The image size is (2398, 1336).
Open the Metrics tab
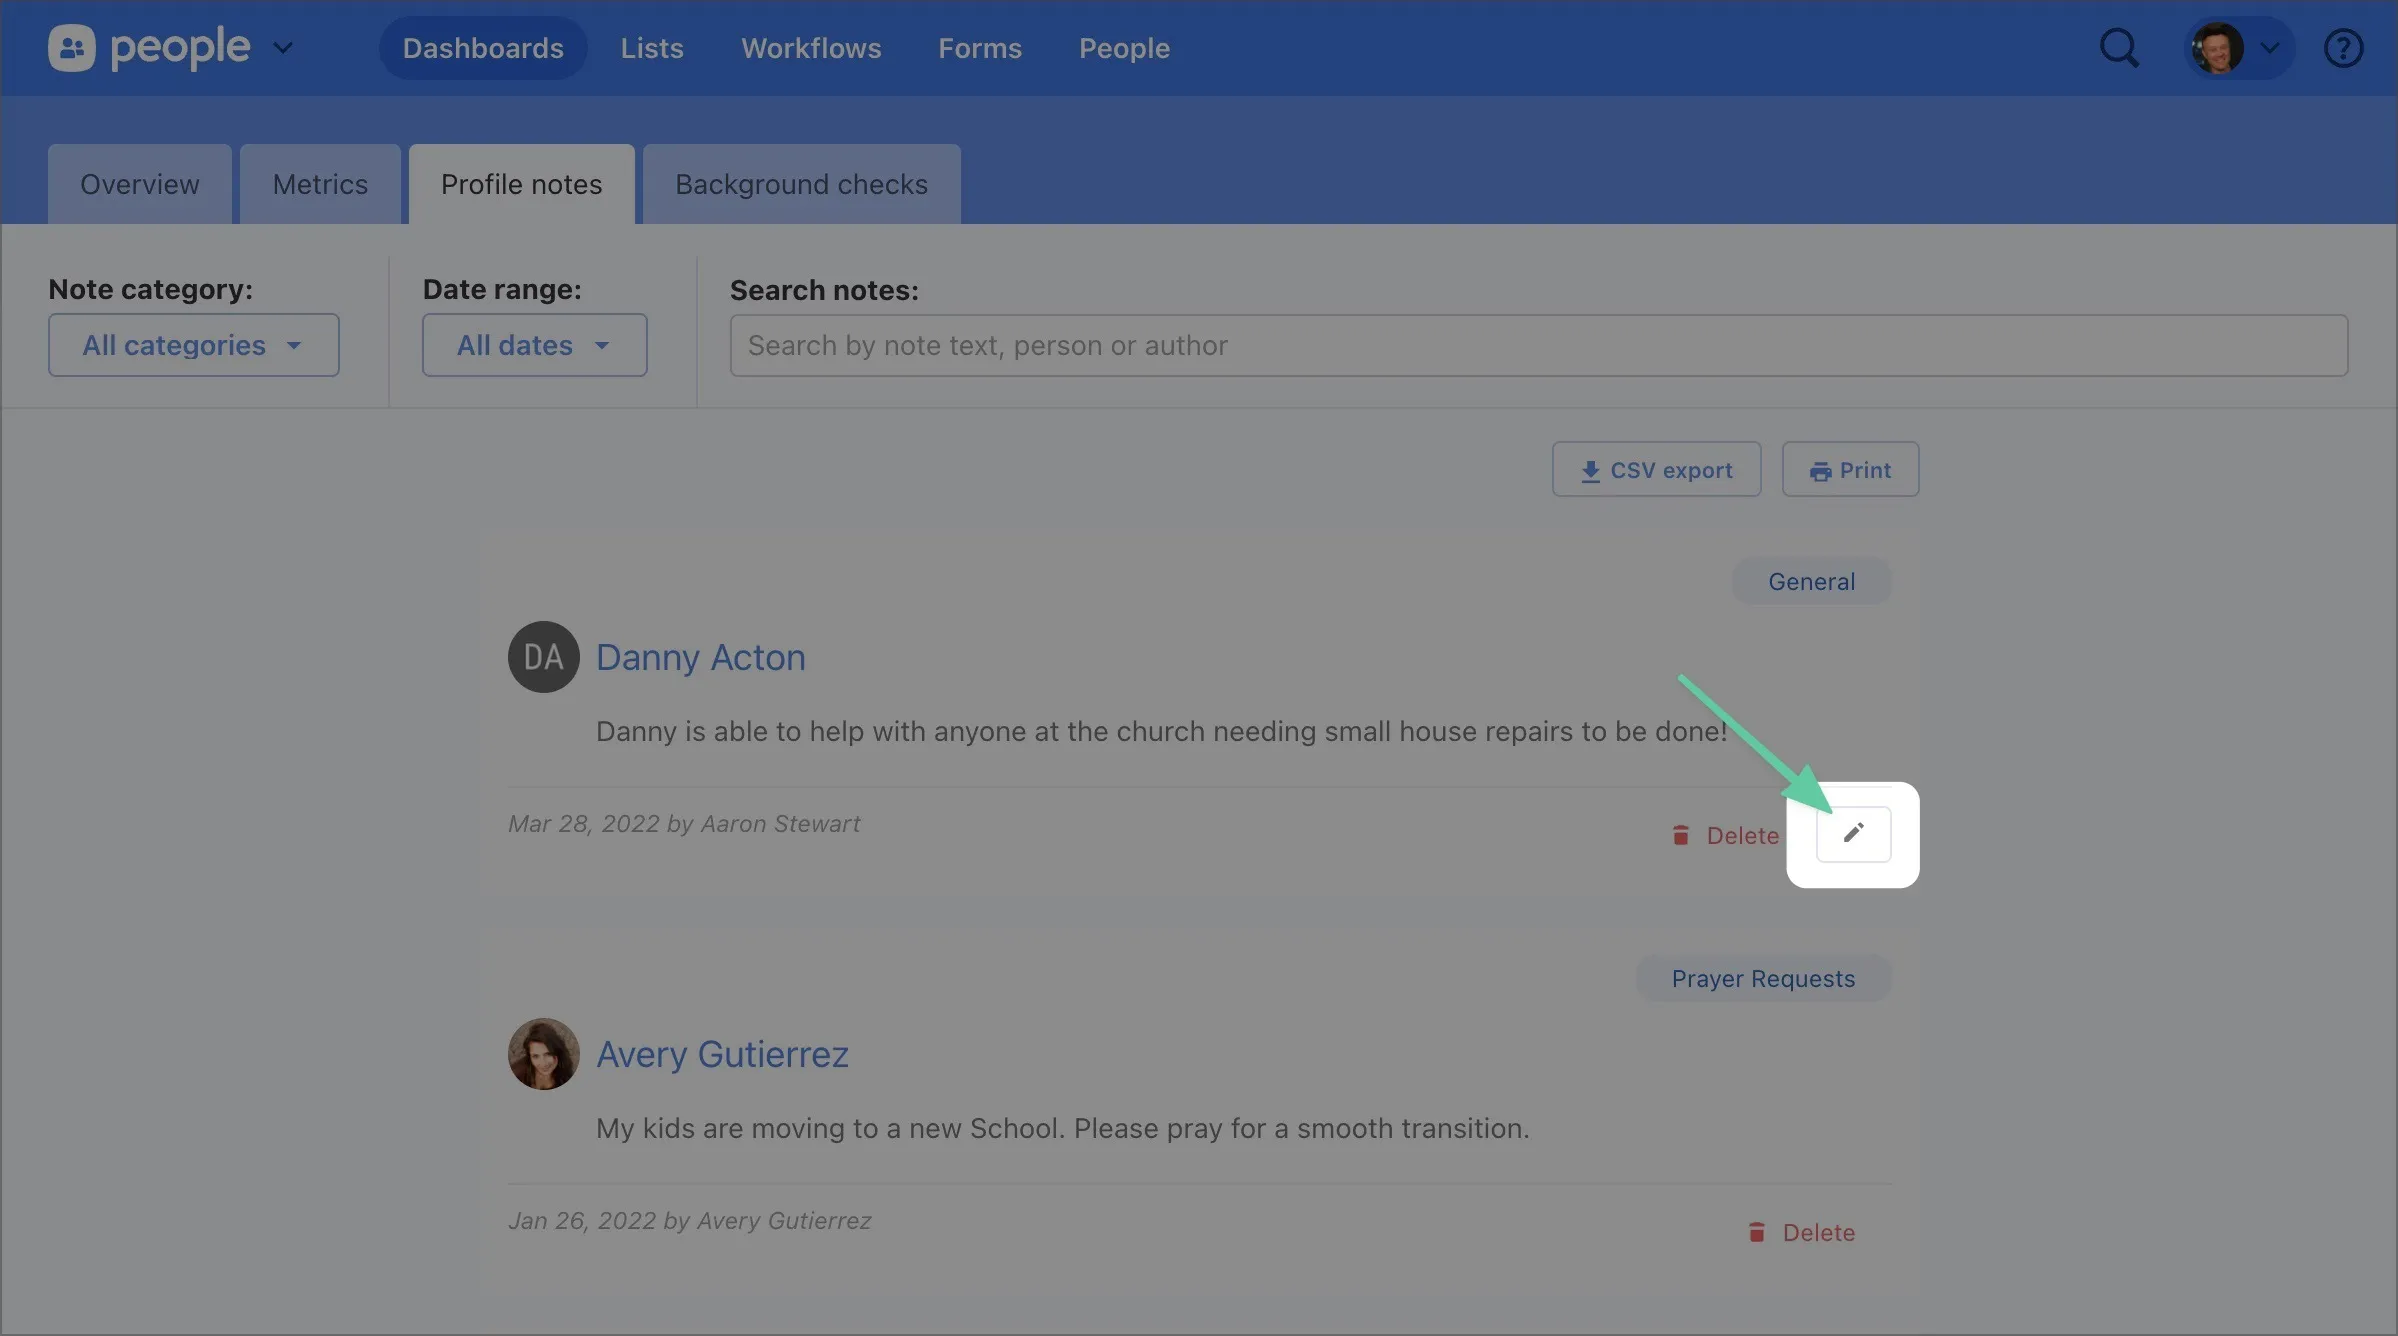(320, 184)
